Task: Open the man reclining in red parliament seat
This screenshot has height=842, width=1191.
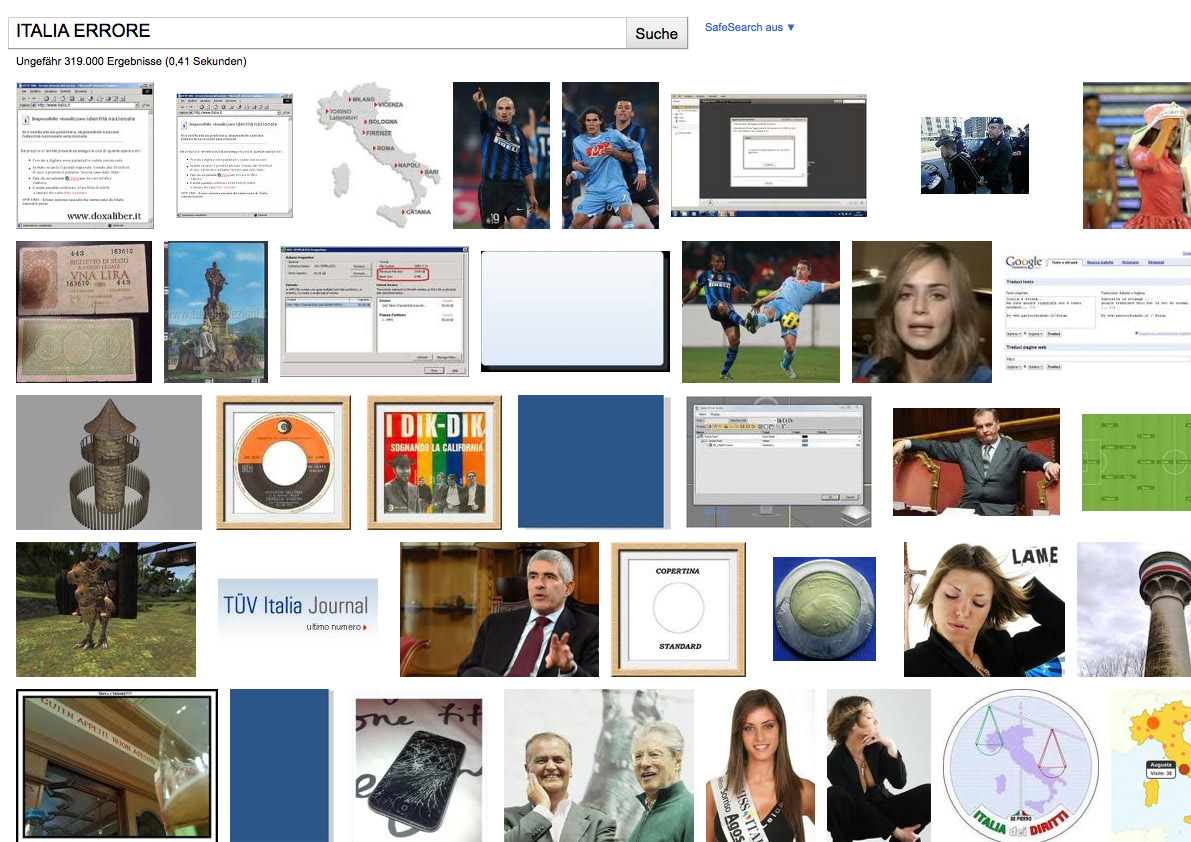Action: (x=976, y=462)
